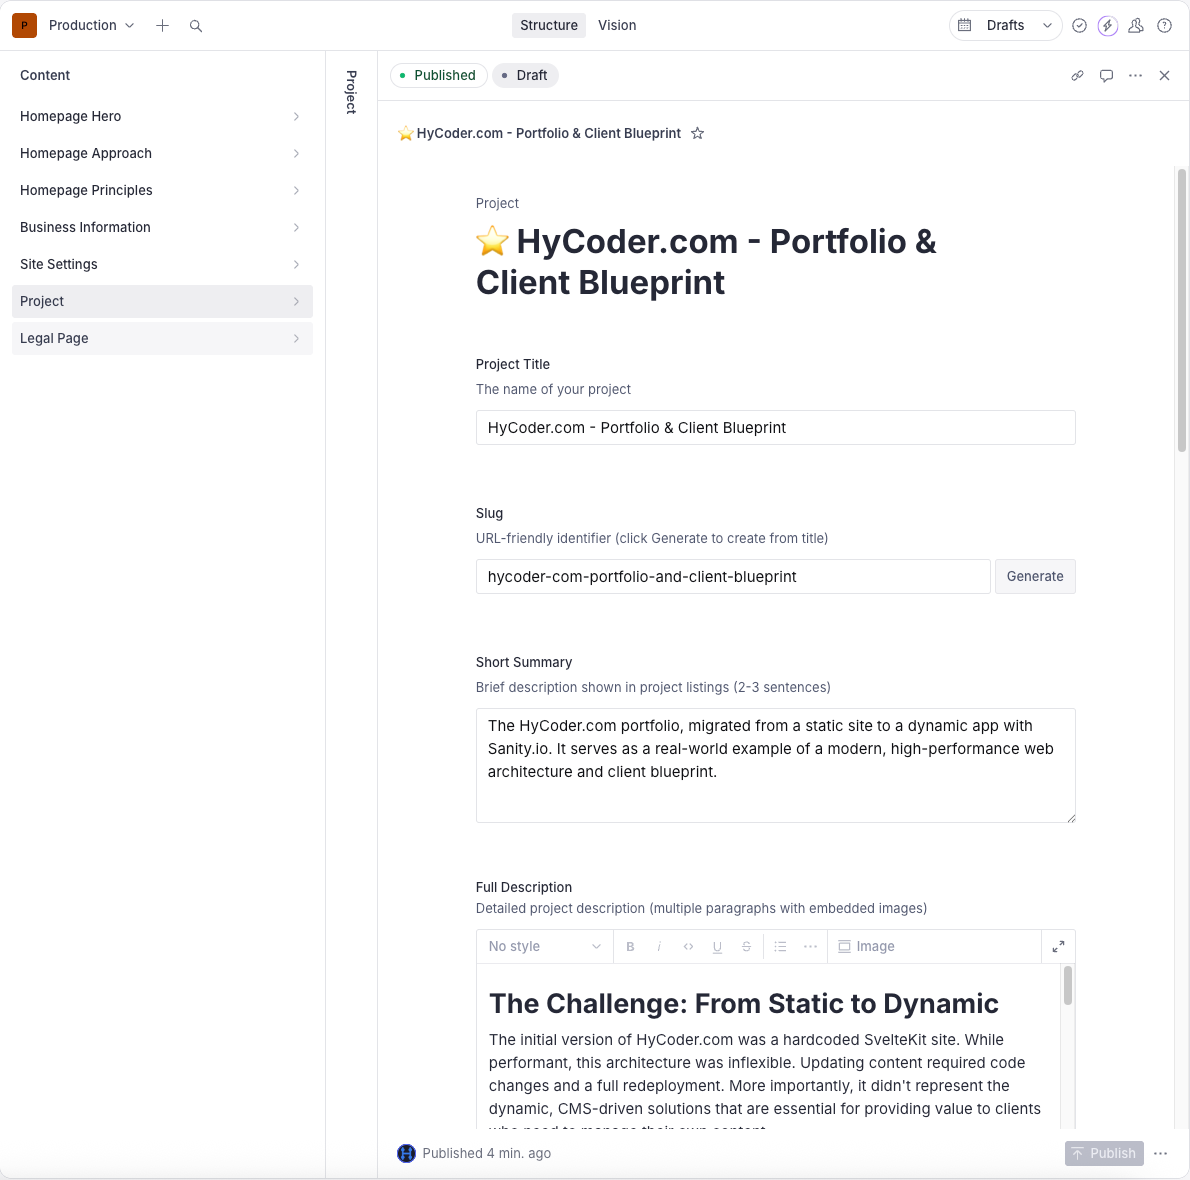1190x1180 pixels.
Task: Click inside the Project Title field
Action: click(x=776, y=427)
